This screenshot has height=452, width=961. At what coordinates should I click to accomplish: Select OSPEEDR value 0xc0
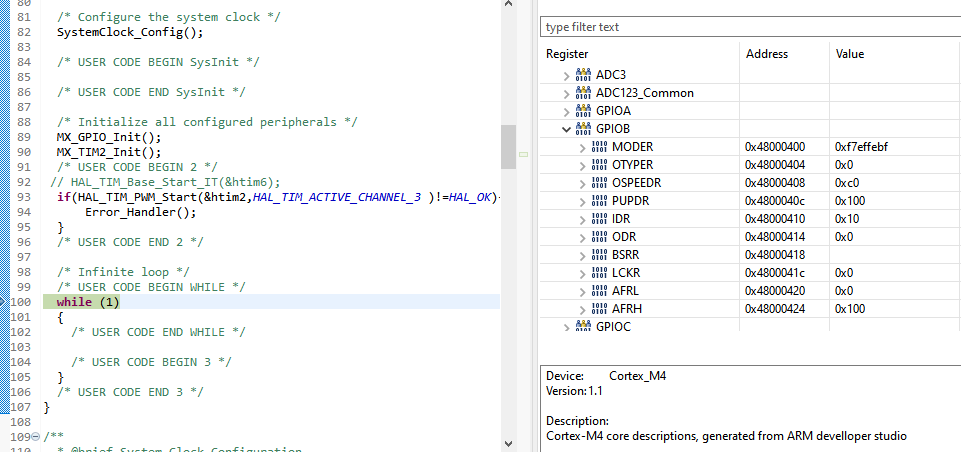click(847, 183)
